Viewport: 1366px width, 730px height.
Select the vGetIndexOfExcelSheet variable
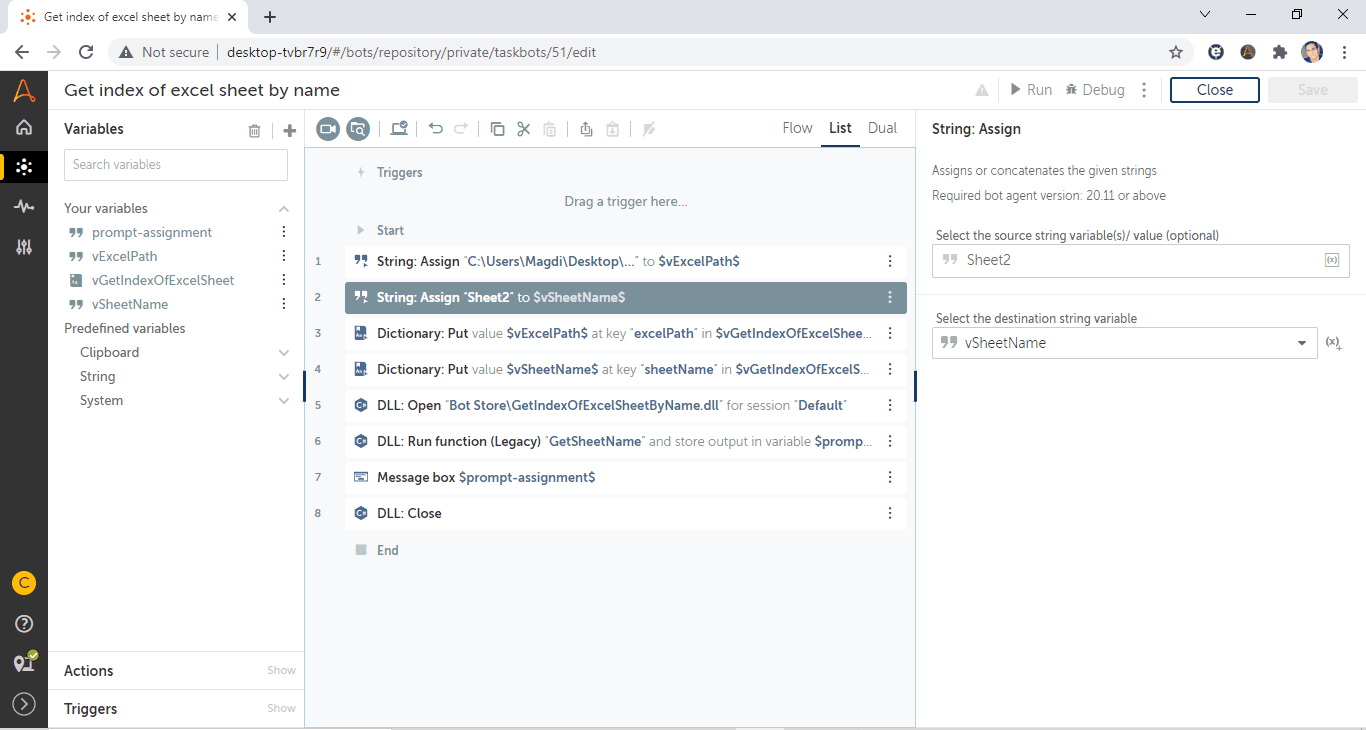tap(163, 281)
